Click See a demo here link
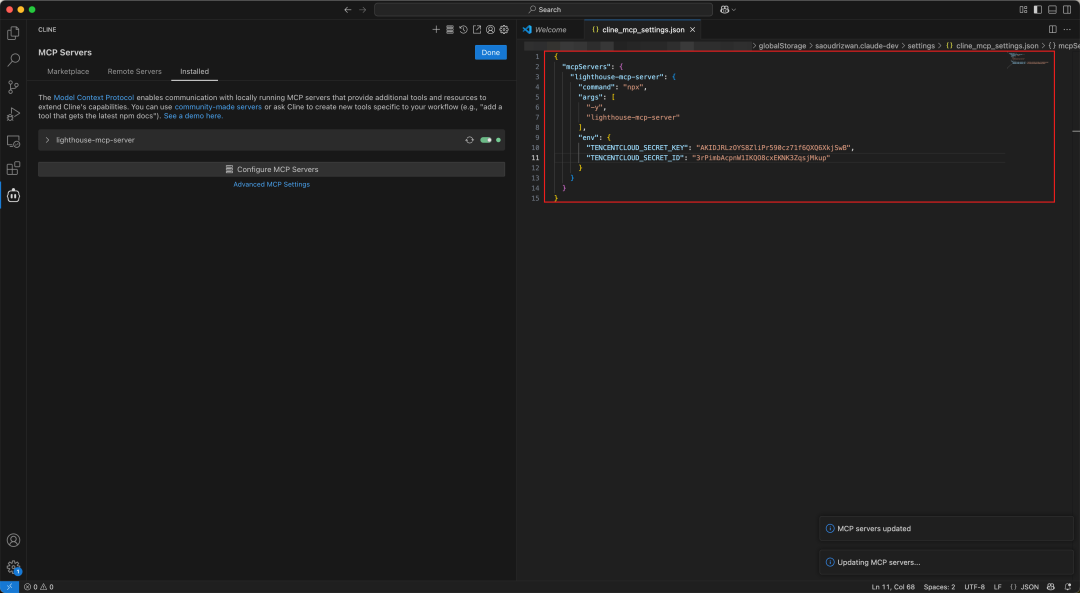Screen dimensions: 1080x593 193,116
